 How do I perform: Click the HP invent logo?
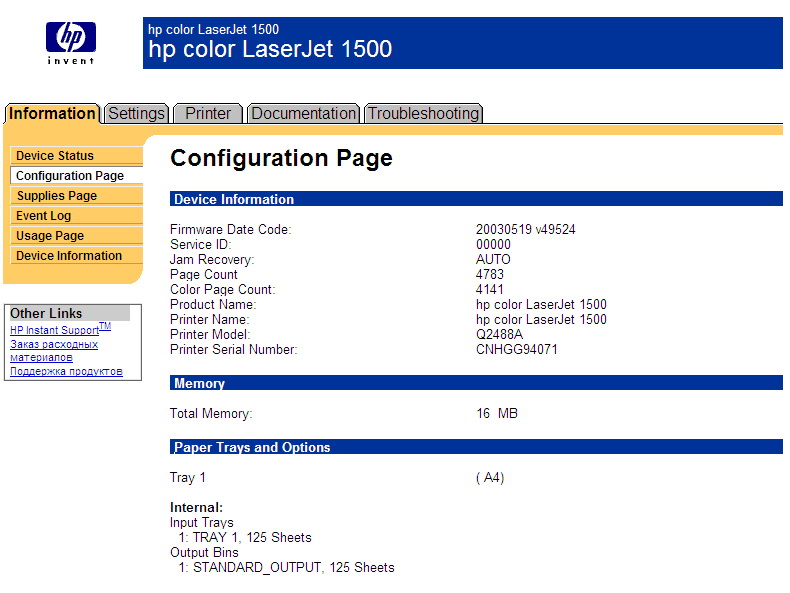click(x=71, y=43)
